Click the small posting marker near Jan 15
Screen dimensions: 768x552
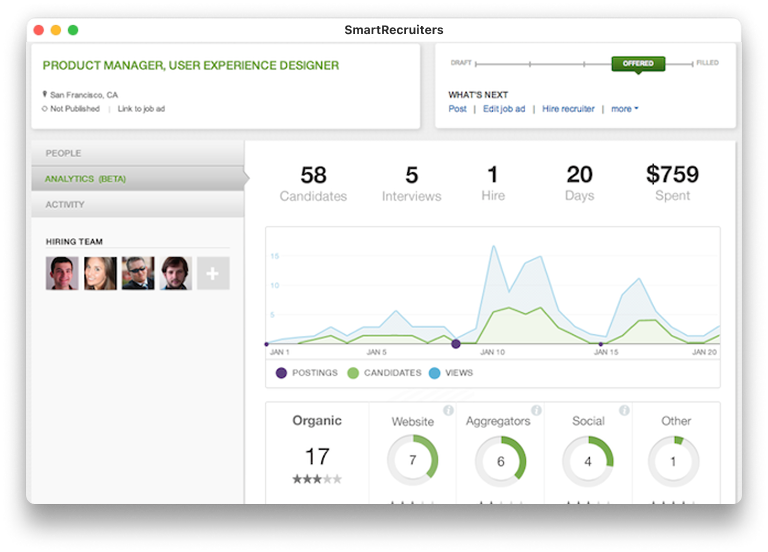(600, 344)
